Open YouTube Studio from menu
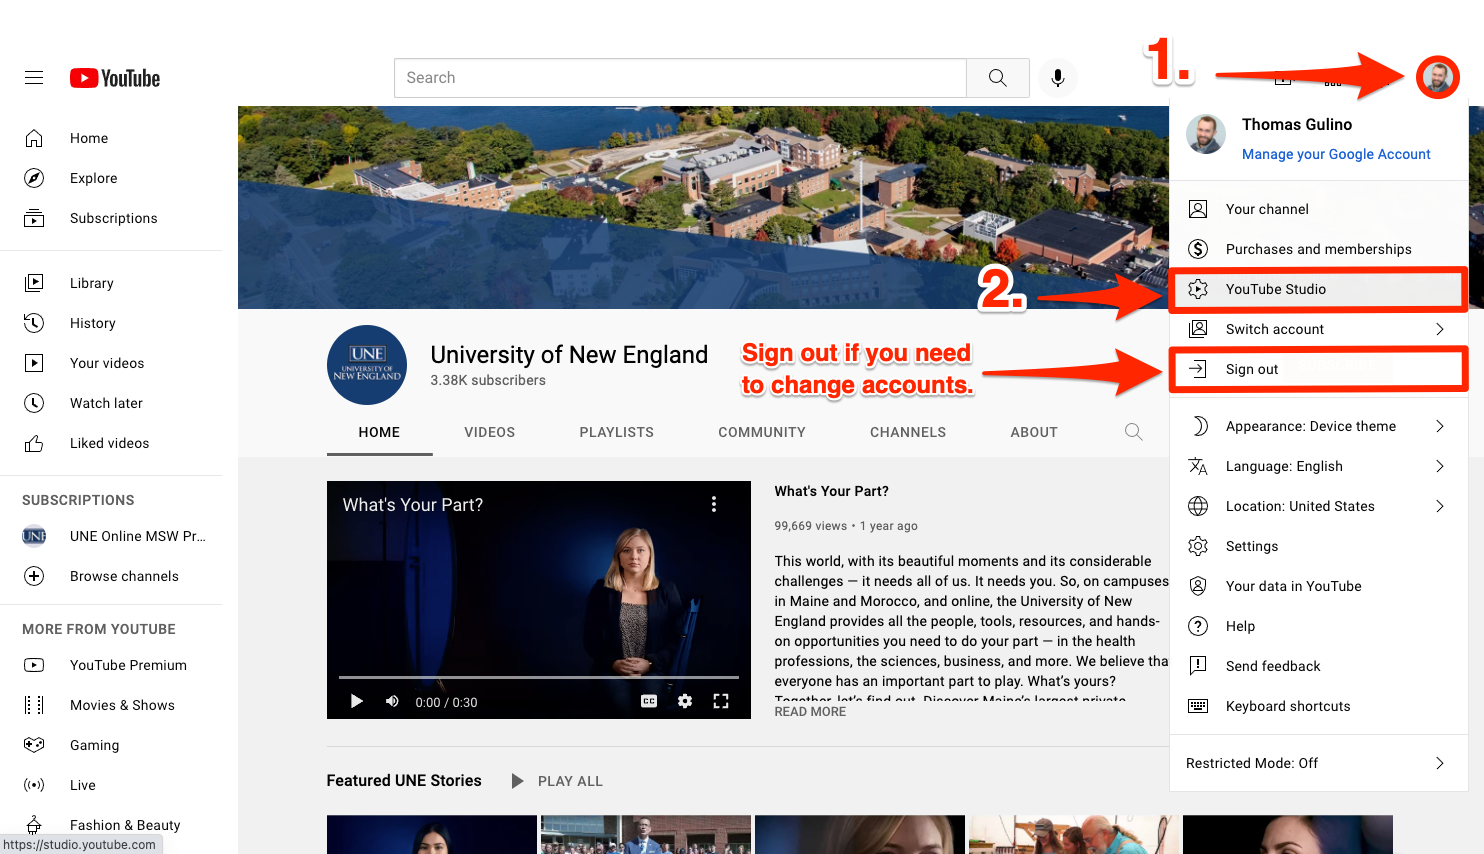 [1318, 289]
